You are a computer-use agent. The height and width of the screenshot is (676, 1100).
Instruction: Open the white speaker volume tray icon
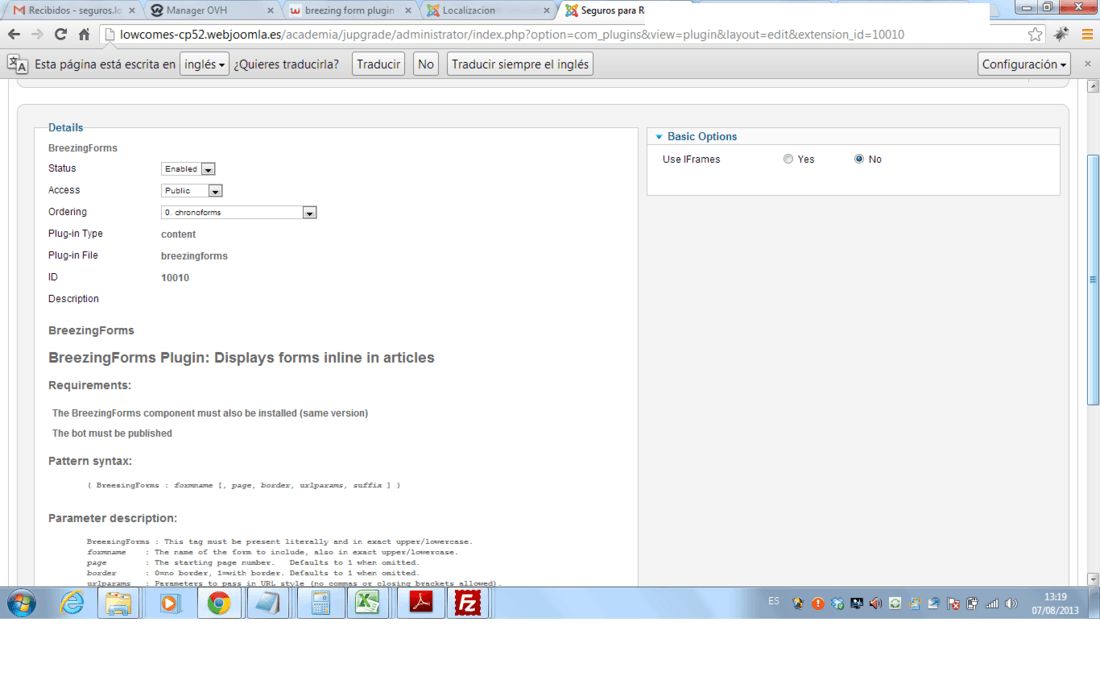tap(1011, 603)
